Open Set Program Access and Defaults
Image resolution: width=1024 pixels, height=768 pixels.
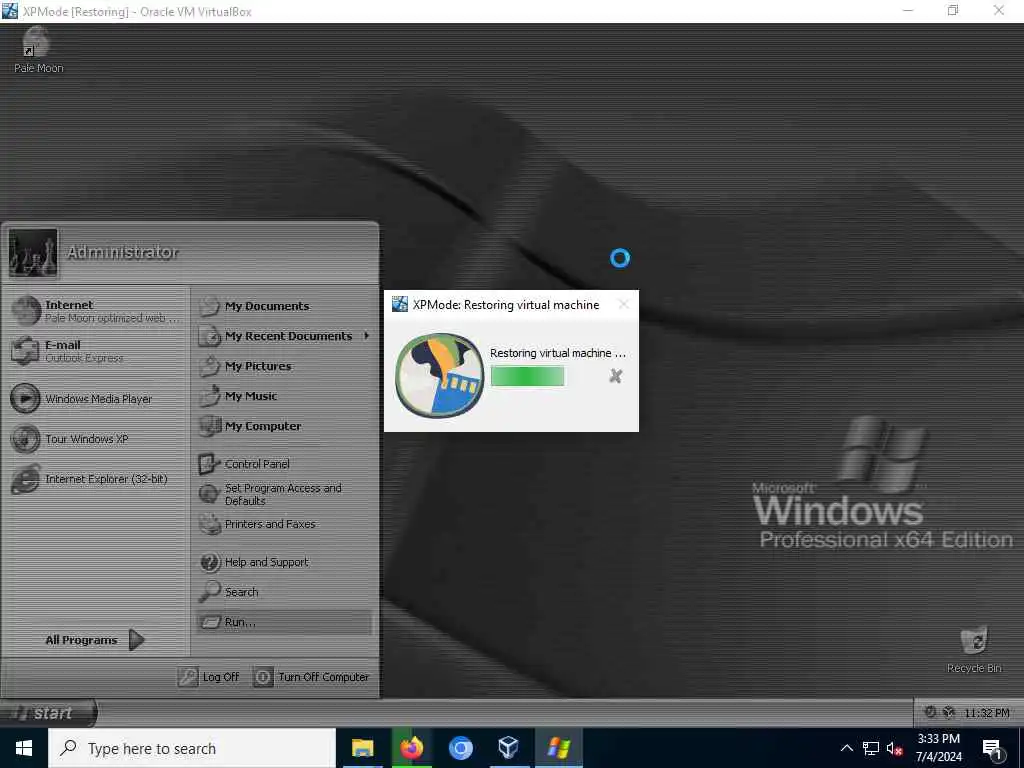point(283,494)
